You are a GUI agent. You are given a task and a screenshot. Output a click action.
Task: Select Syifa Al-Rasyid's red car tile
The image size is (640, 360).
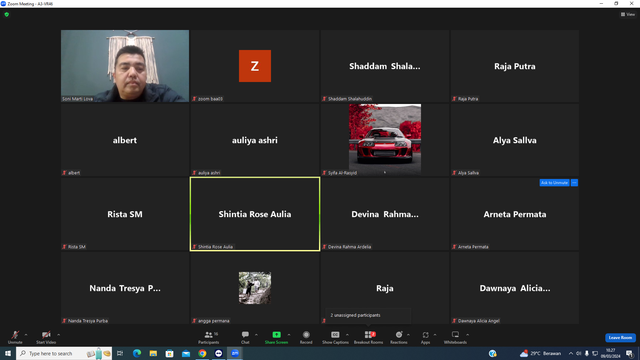pos(385,140)
